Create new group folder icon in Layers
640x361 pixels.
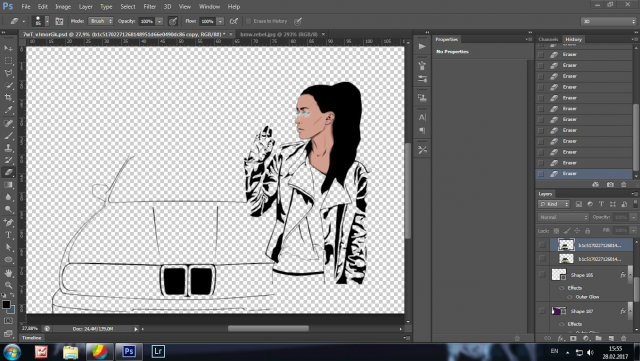point(598,338)
